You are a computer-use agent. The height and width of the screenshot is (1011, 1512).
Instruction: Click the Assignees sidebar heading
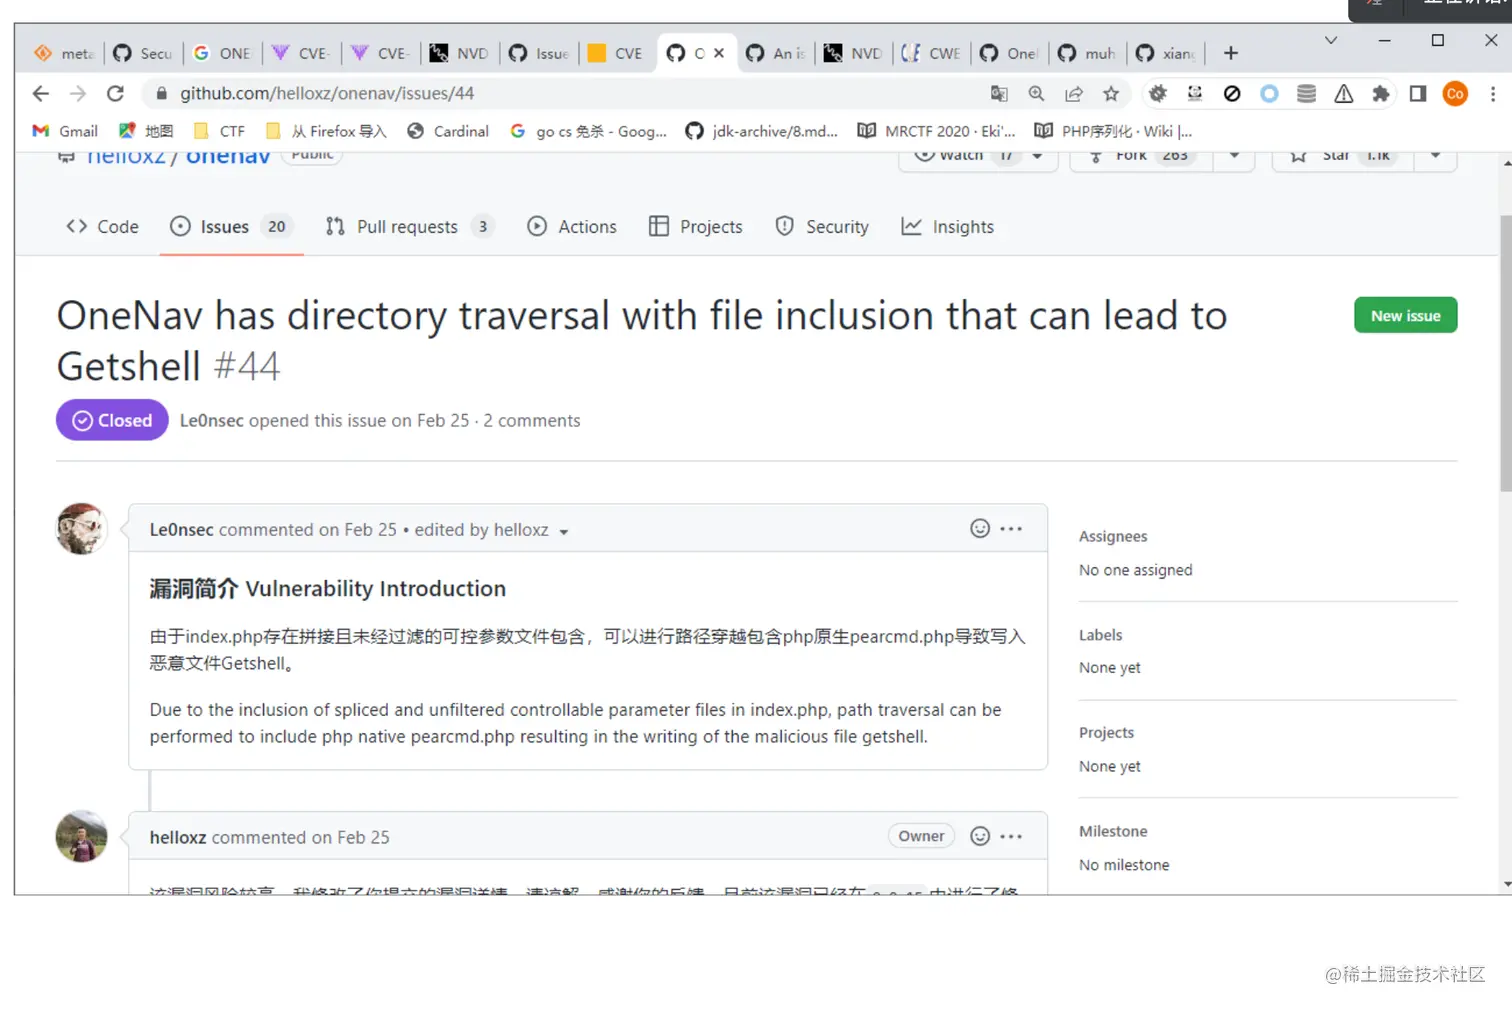[x=1112, y=536]
